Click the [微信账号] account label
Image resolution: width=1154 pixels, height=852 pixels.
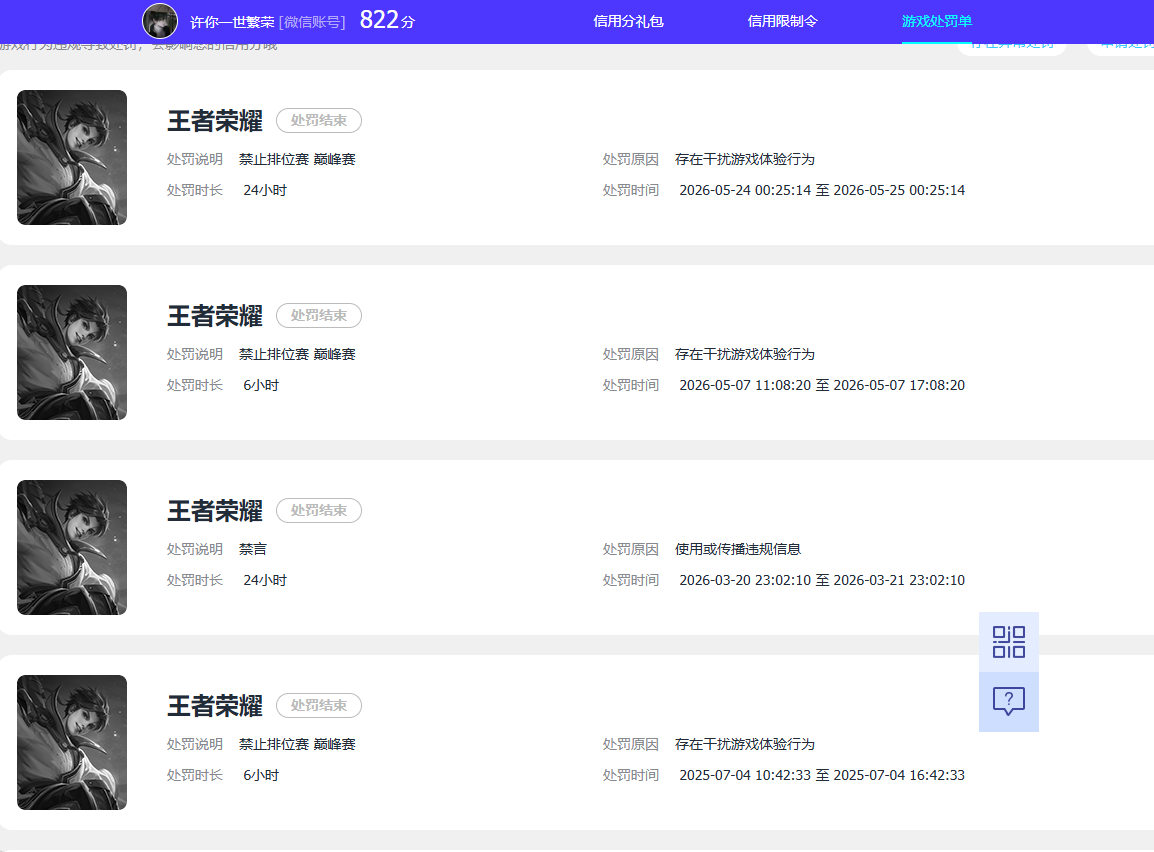tap(312, 22)
